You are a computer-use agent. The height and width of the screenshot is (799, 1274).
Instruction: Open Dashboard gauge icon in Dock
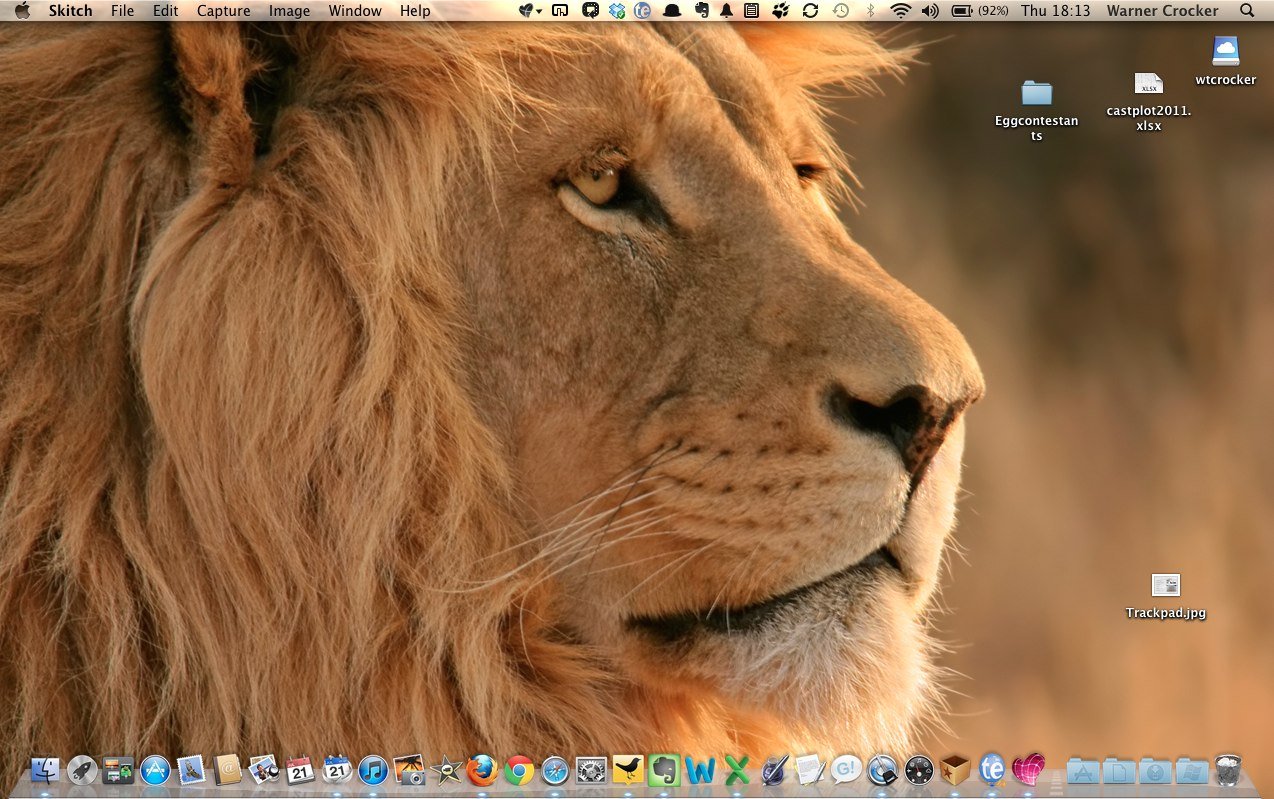(x=919, y=770)
